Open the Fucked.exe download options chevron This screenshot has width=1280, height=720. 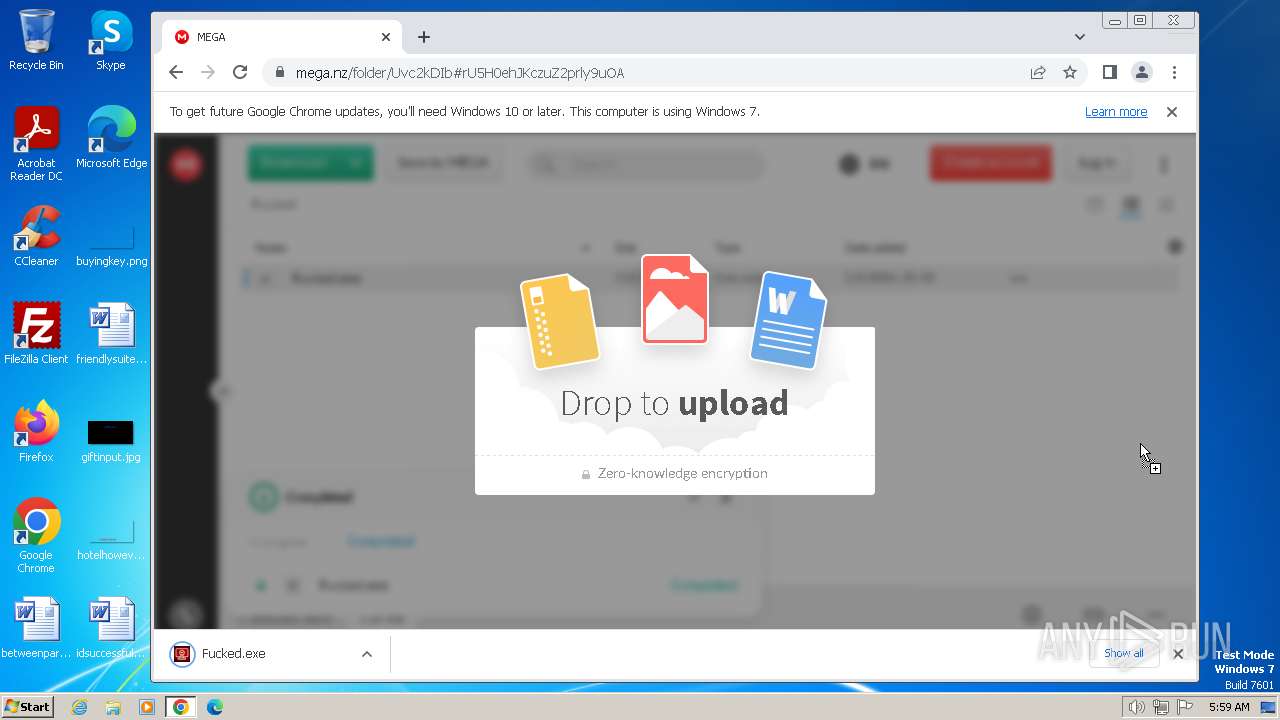click(367, 654)
